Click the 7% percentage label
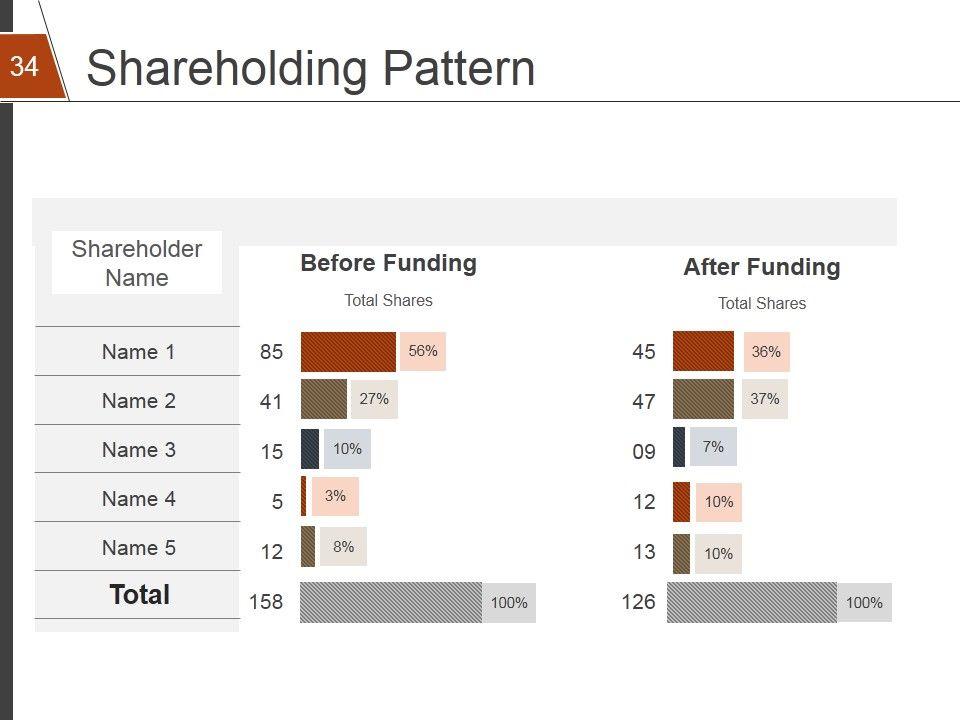Viewport: 960px width, 720px height. pos(713,447)
